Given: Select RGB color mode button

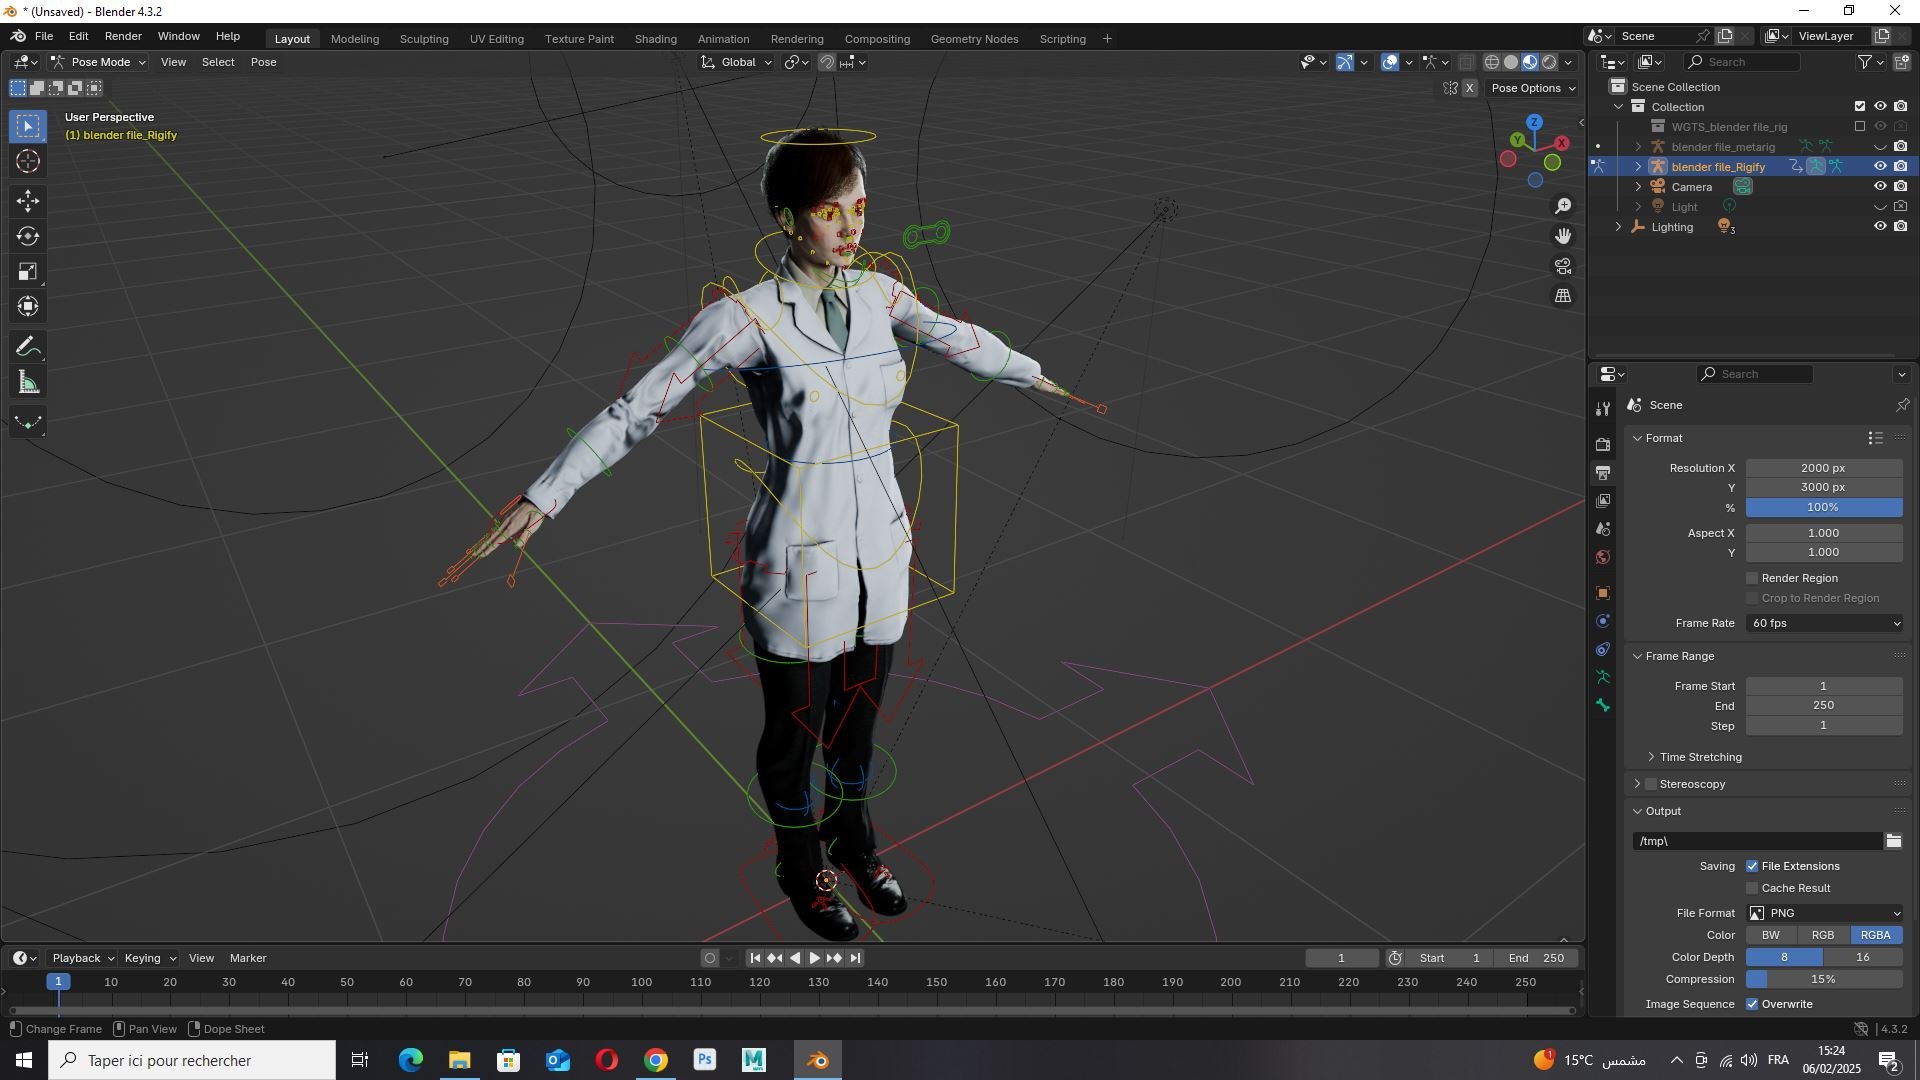Looking at the screenshot, I should point(1823,935).
